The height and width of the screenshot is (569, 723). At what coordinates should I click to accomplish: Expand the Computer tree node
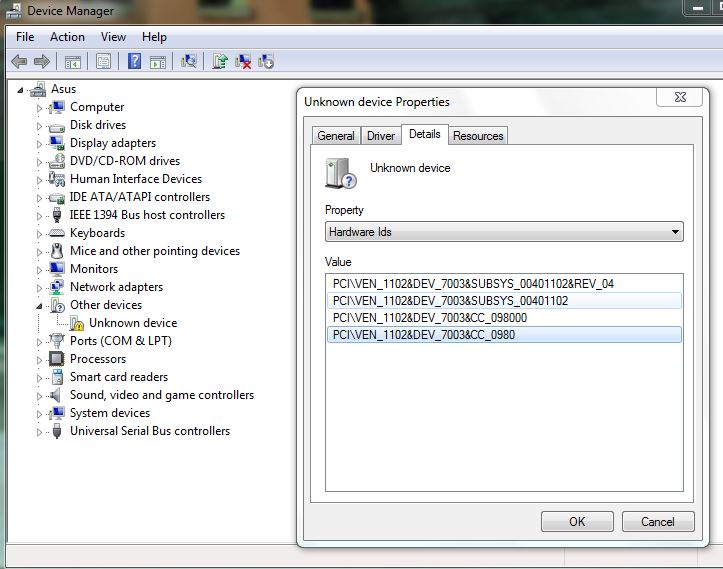click(x=39, y=108)
